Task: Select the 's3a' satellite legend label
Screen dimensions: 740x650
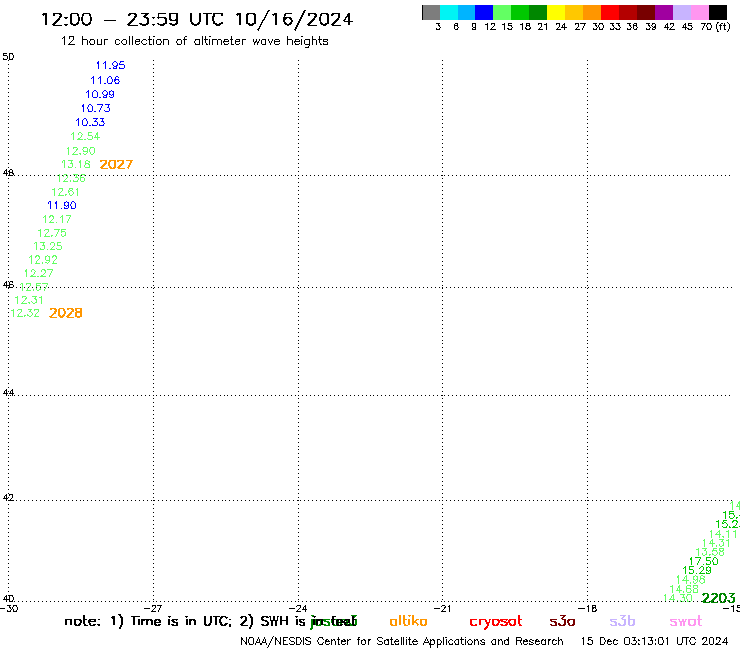Action: pyautogui.click(x=562, y=621)
